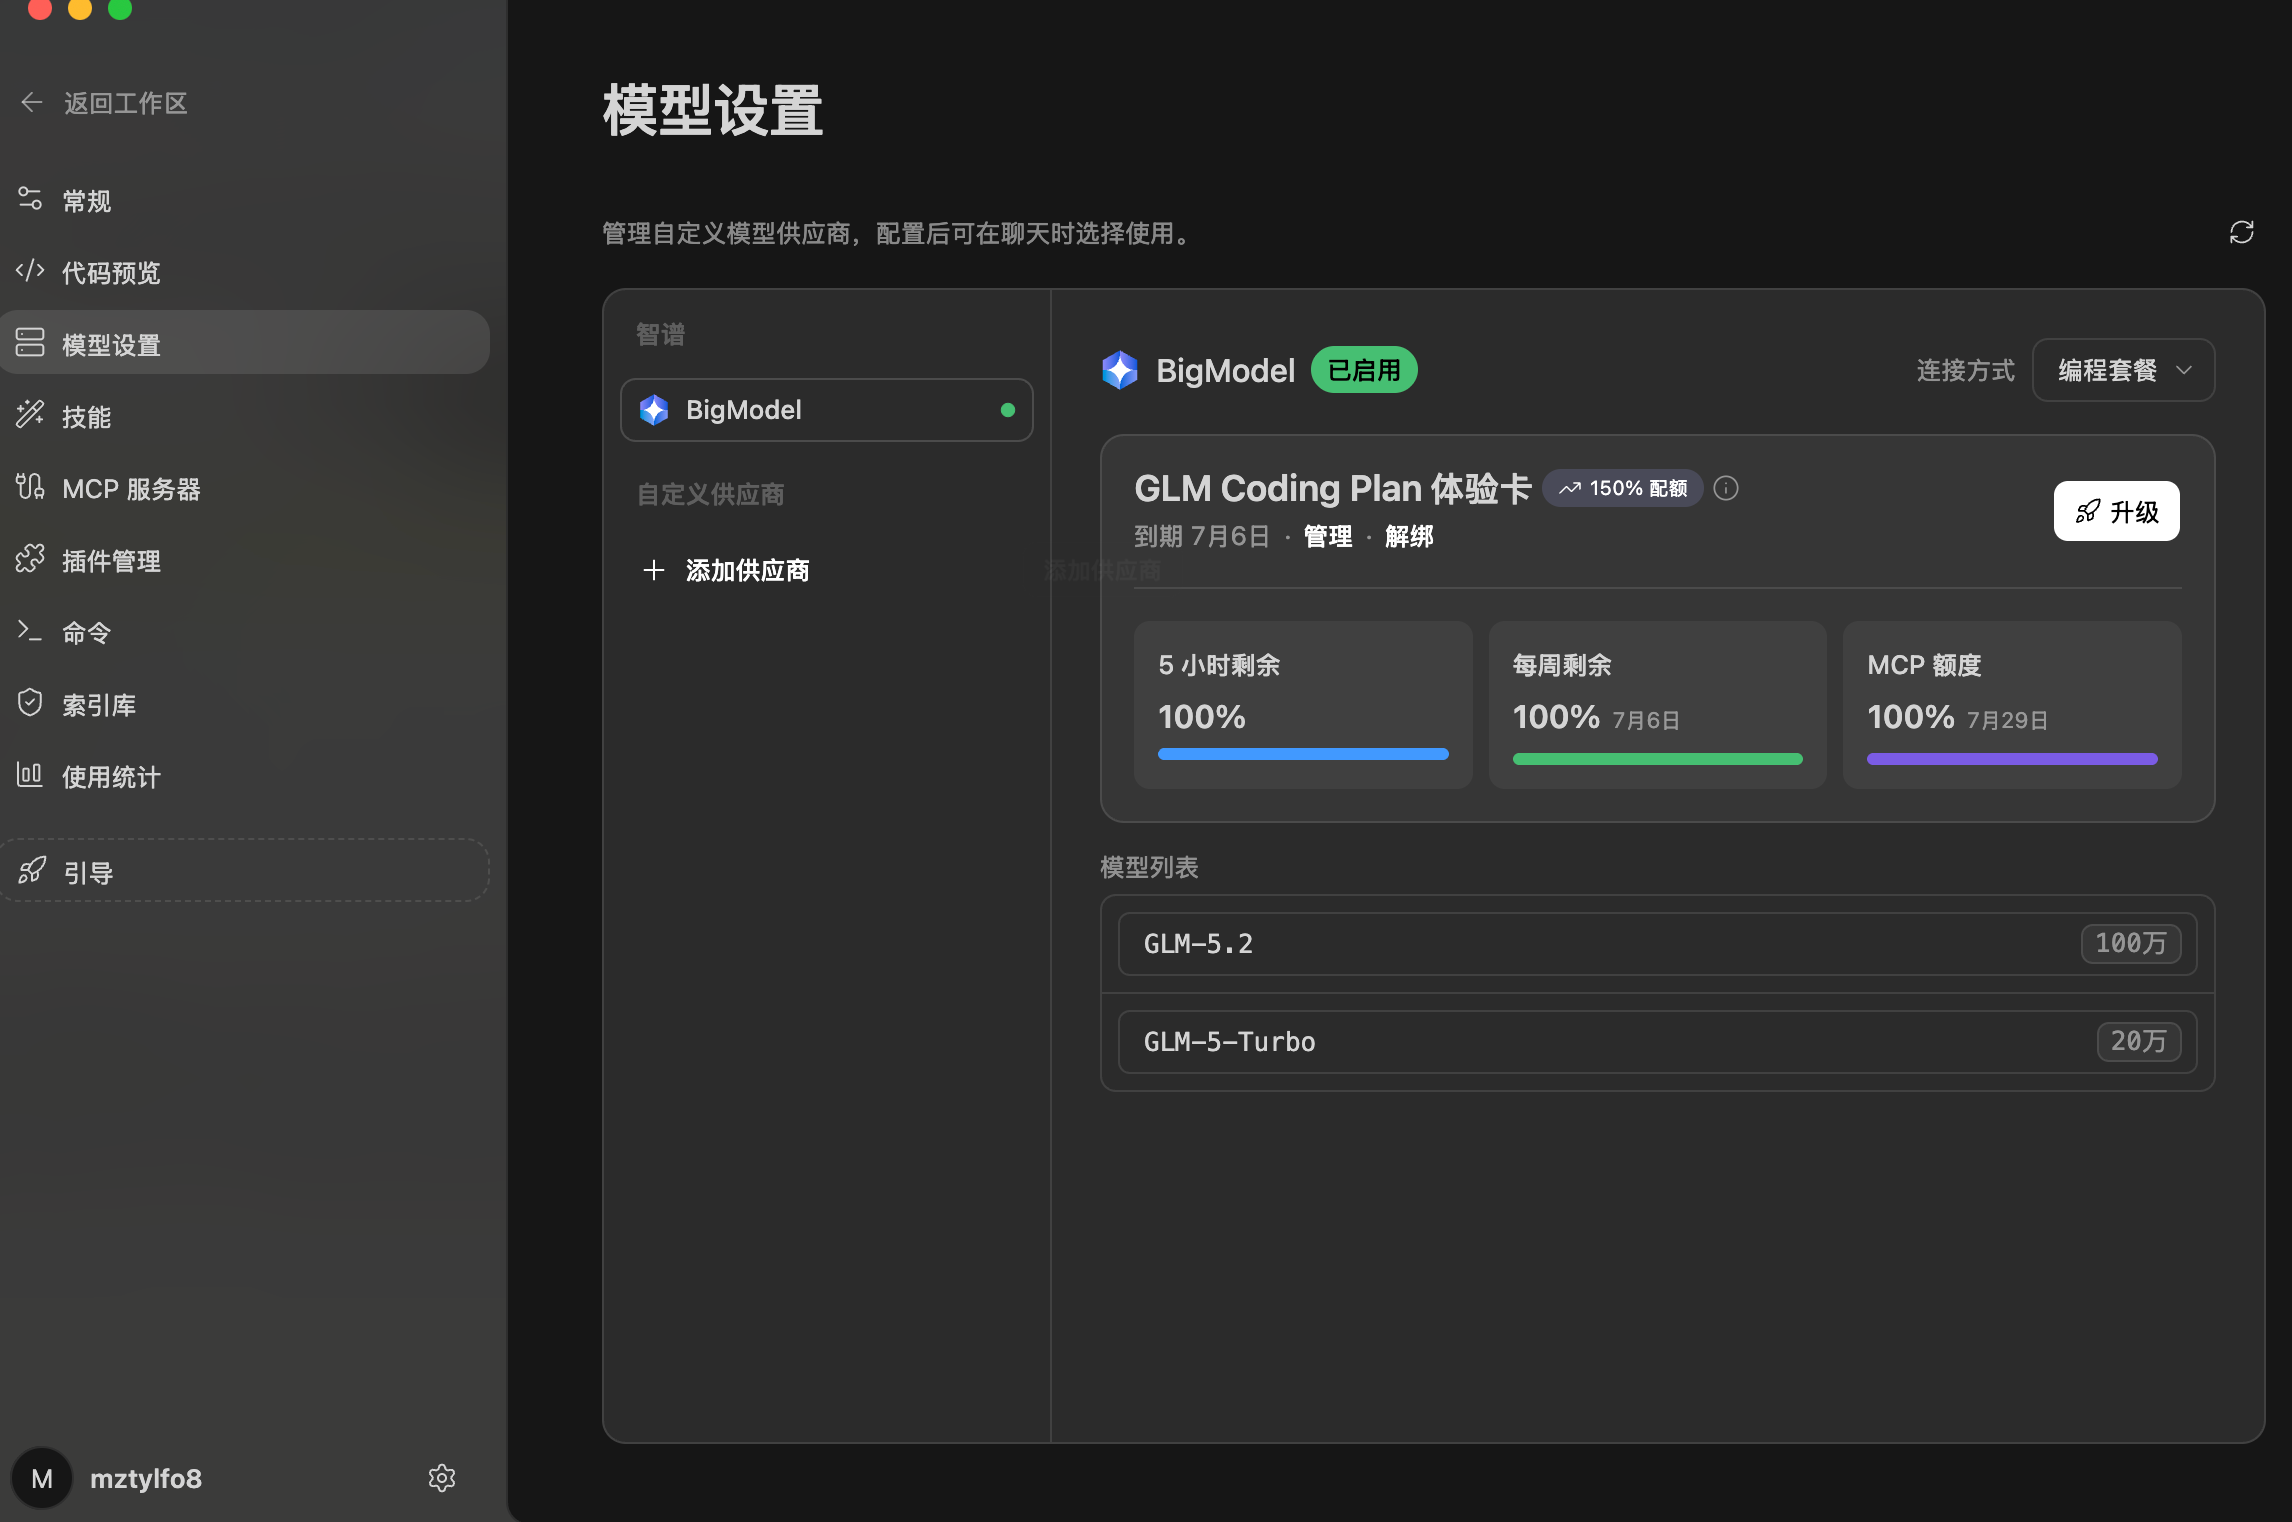Screen dimensions: 2292x1522
Task: Click the green 每周剩余 progress bar
Action: coord(1658,759)
